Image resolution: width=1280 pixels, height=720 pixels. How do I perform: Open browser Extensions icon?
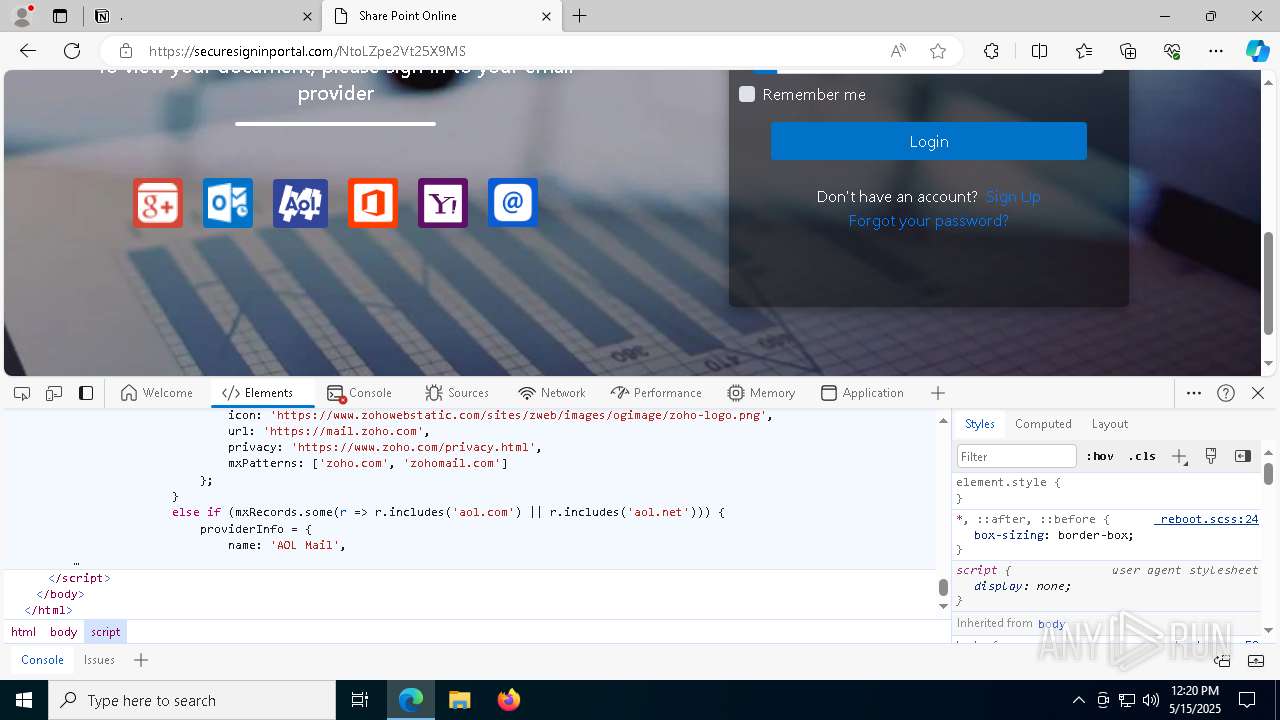[991, 51]
